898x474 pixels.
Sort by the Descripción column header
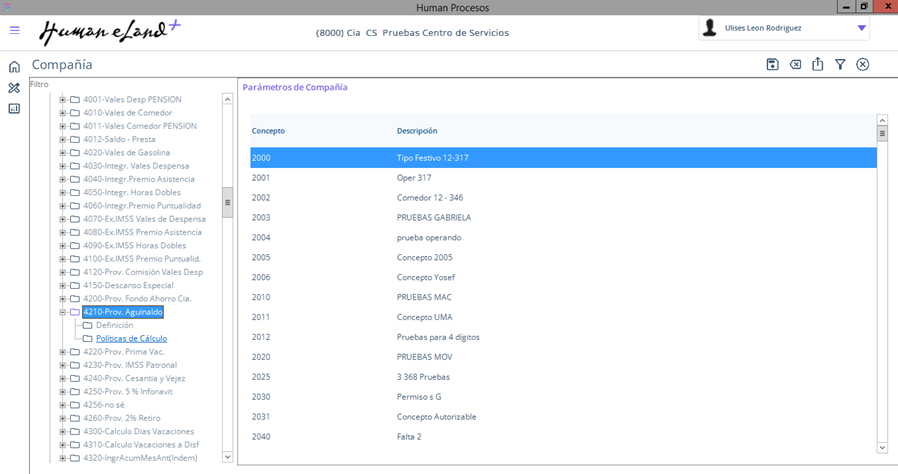417,131
